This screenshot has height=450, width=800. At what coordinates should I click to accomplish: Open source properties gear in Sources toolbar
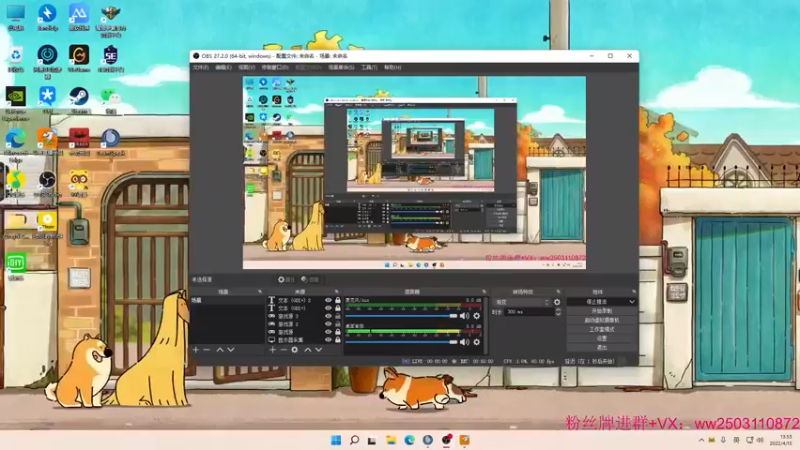coord(294,350)
